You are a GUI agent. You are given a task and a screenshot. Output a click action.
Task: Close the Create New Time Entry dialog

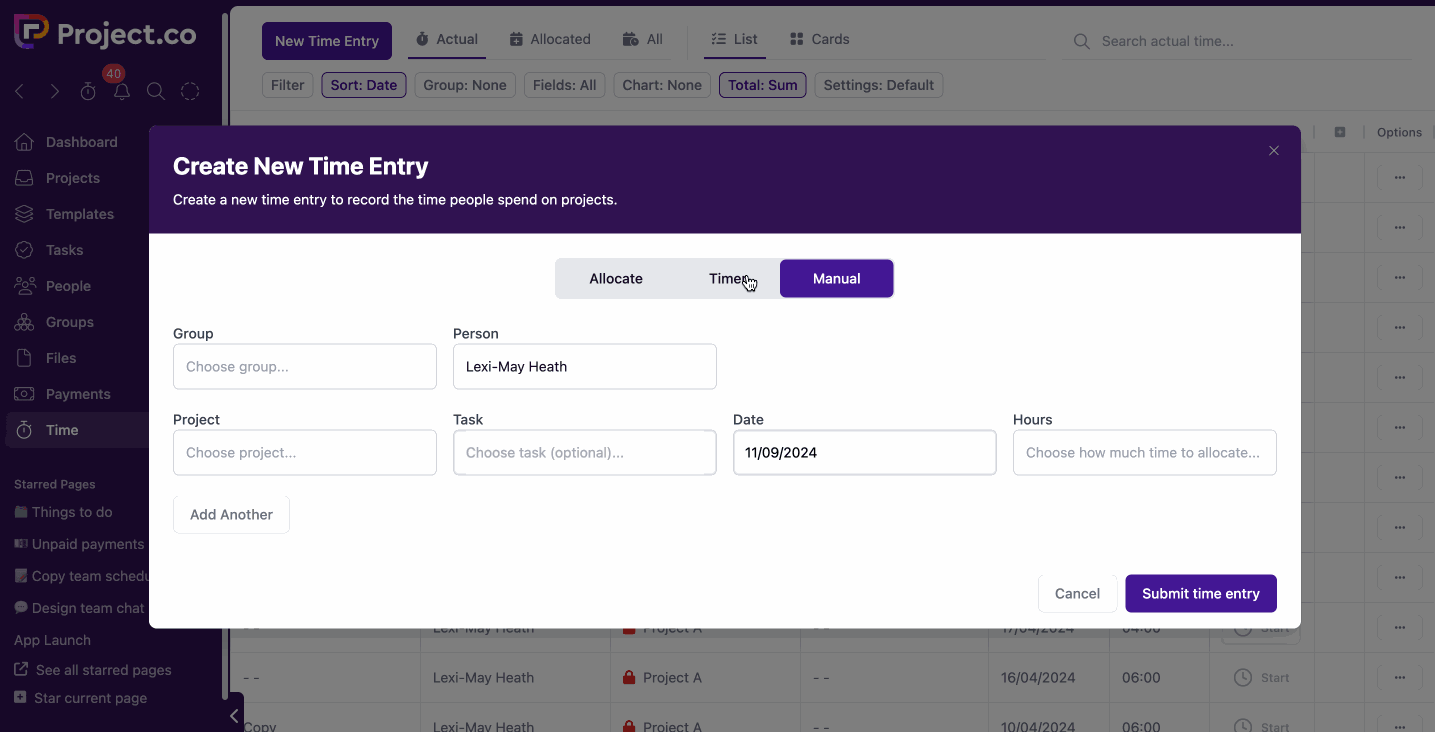(x=1273, y=151)
